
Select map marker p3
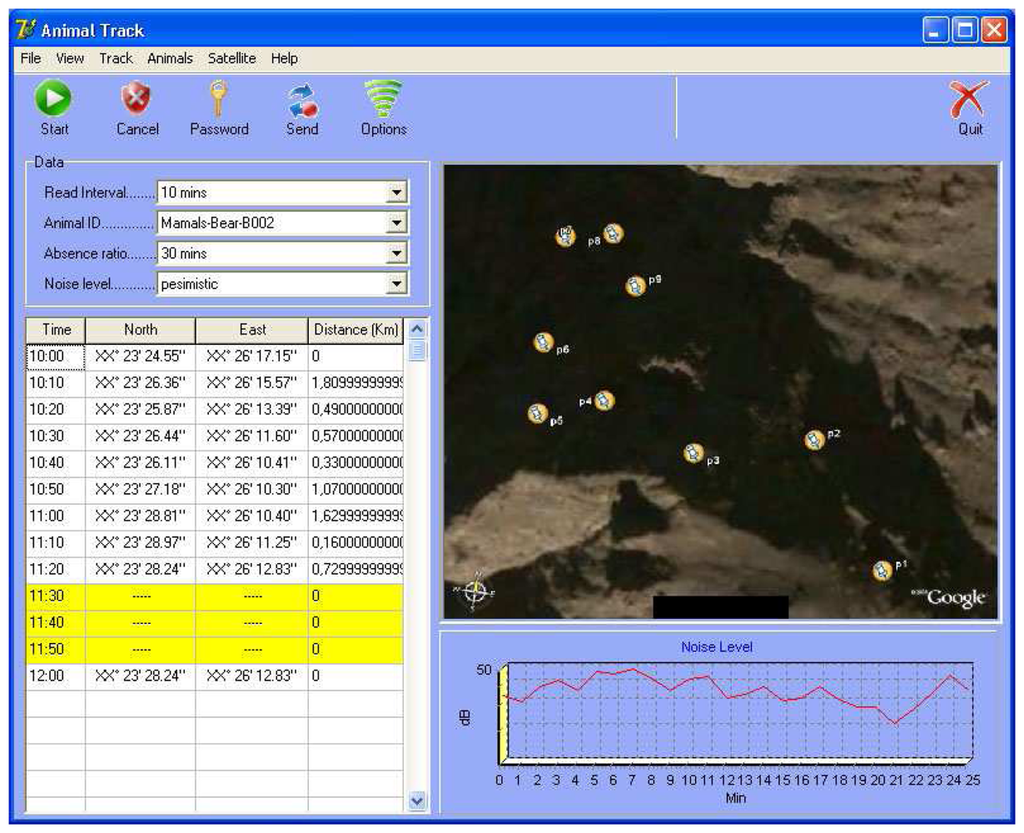(x=694, y=453)
